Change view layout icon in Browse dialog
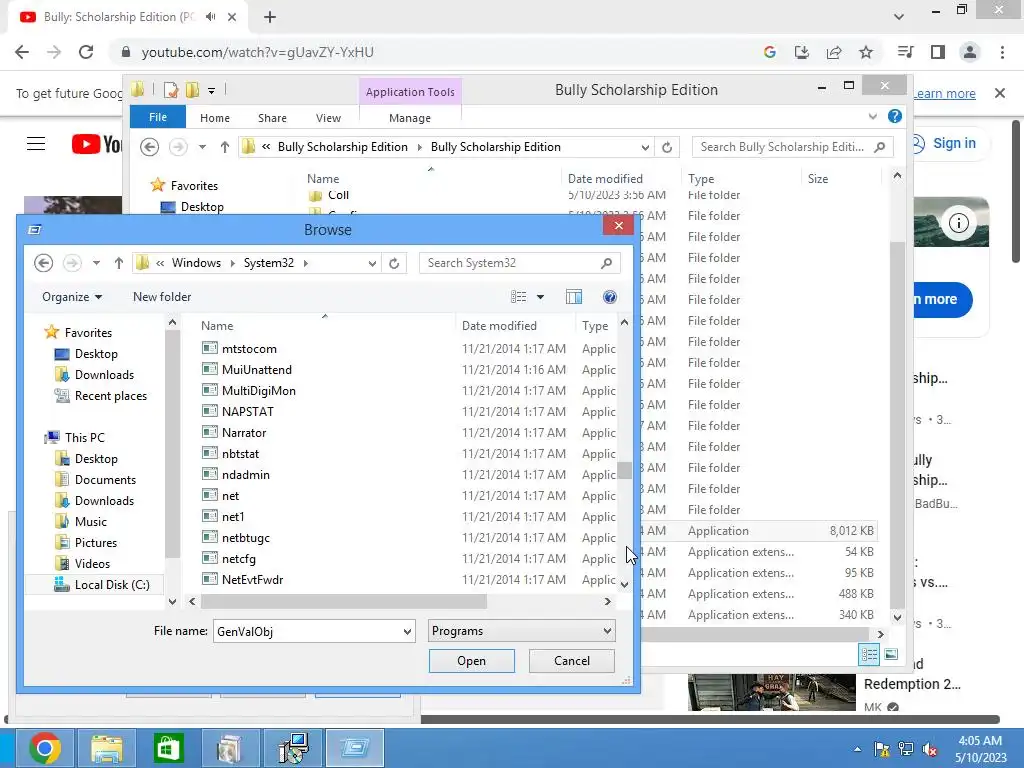This screenshot has height=768, width=1024. [519, 297]
